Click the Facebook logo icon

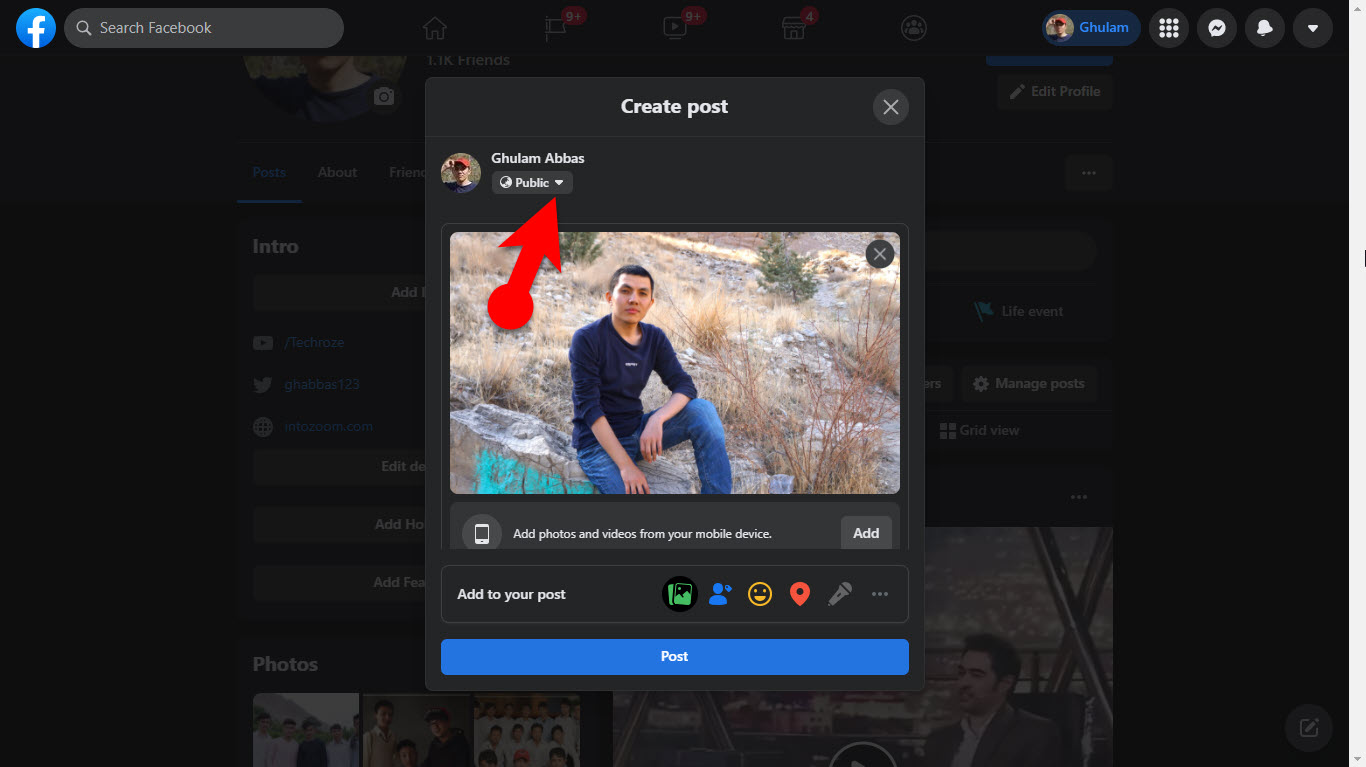click(x=36, y=28)
